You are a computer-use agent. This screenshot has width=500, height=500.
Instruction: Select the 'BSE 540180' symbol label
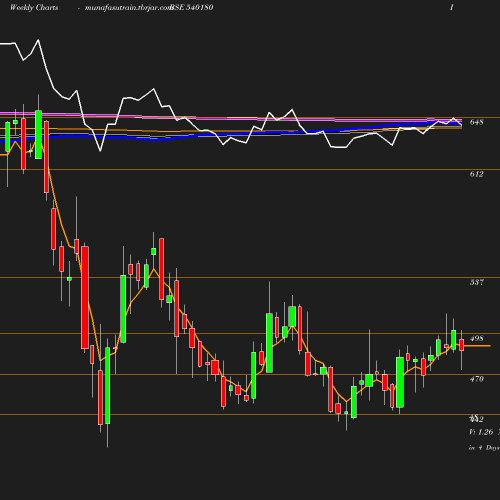pos(192,7)
